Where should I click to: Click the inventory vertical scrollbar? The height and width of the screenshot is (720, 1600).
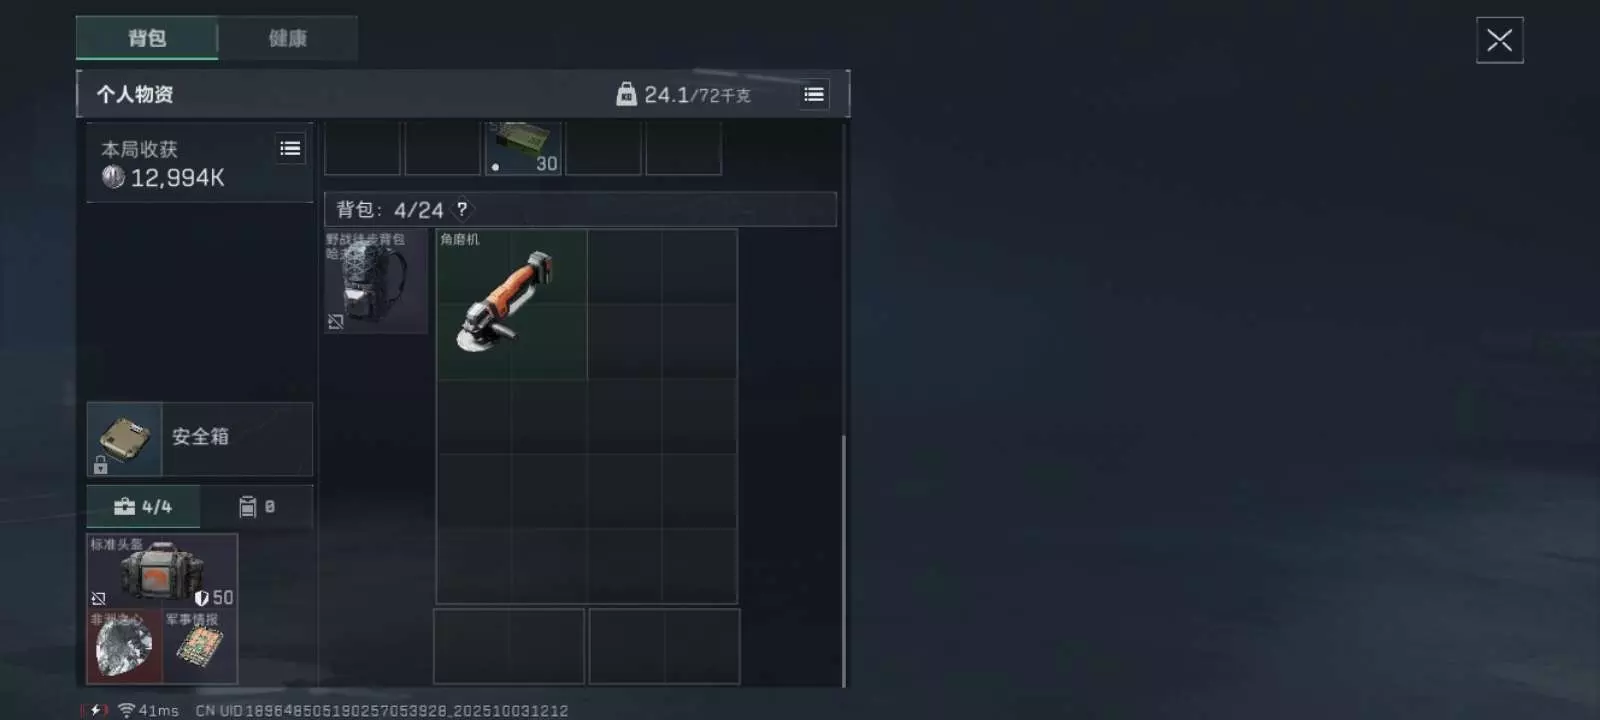(x=844, y=560)
